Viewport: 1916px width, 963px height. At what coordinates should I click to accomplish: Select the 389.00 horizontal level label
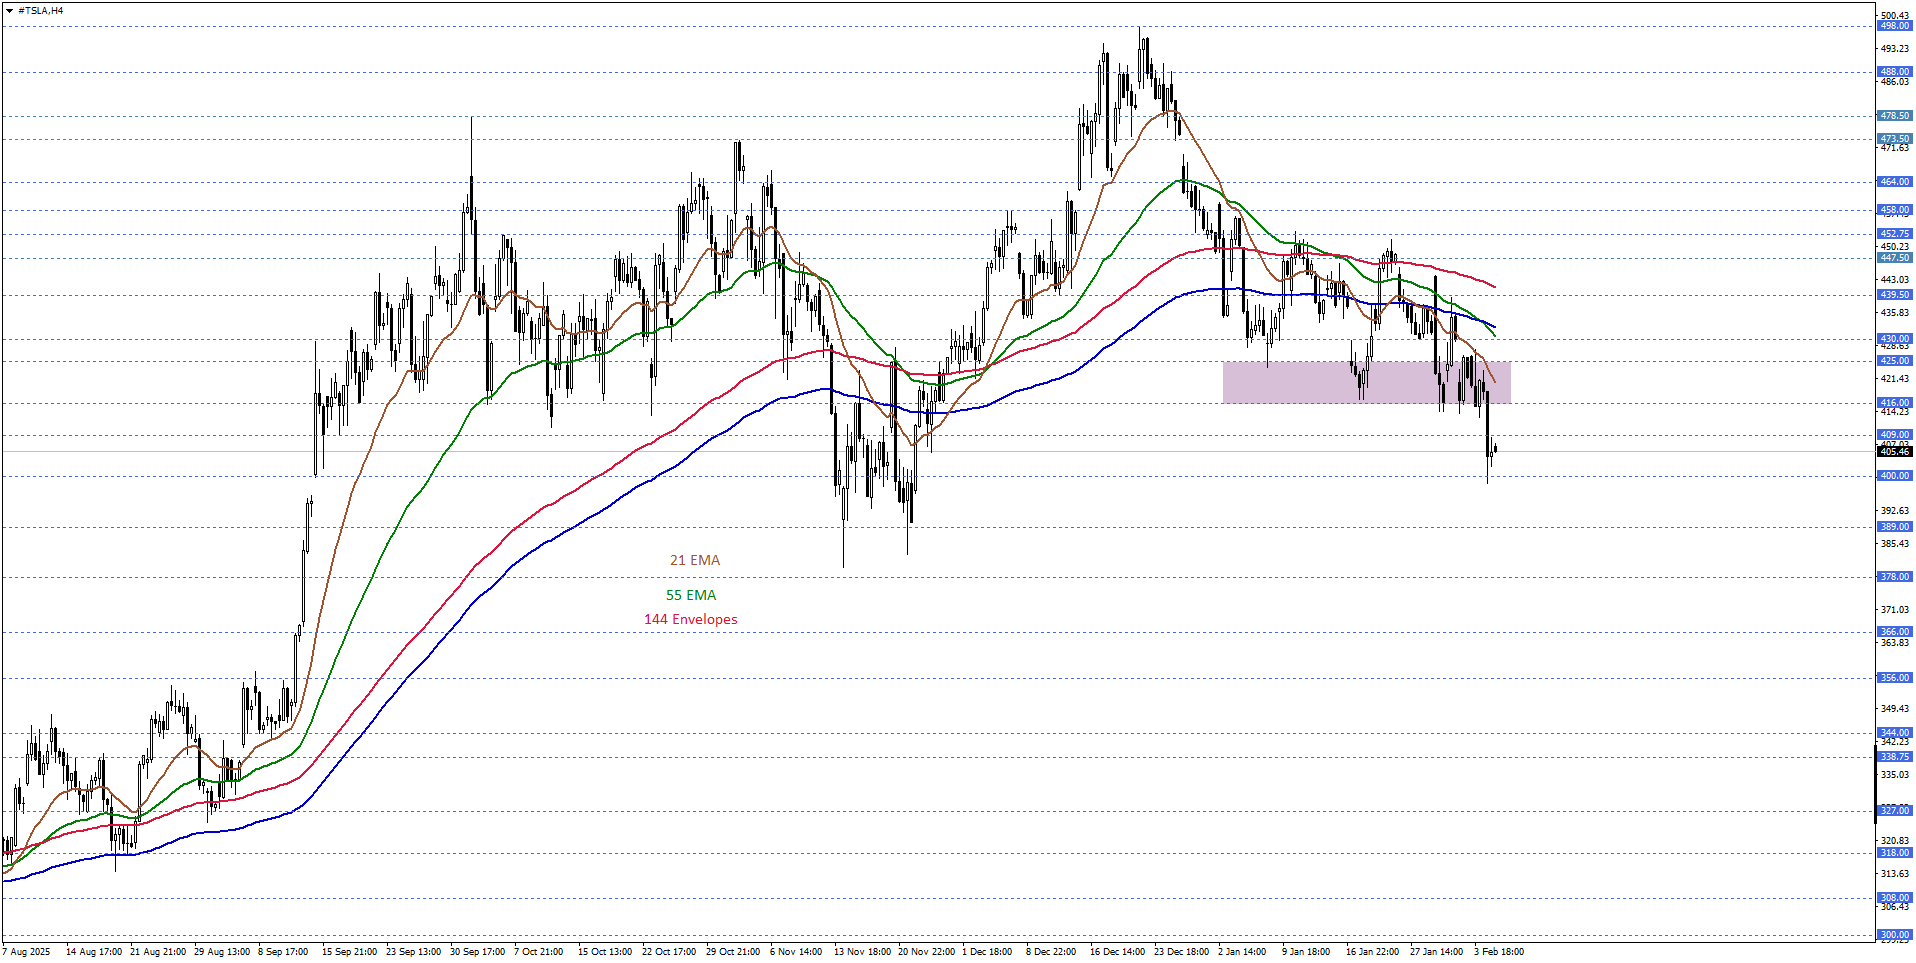(x=1894, y=527)
